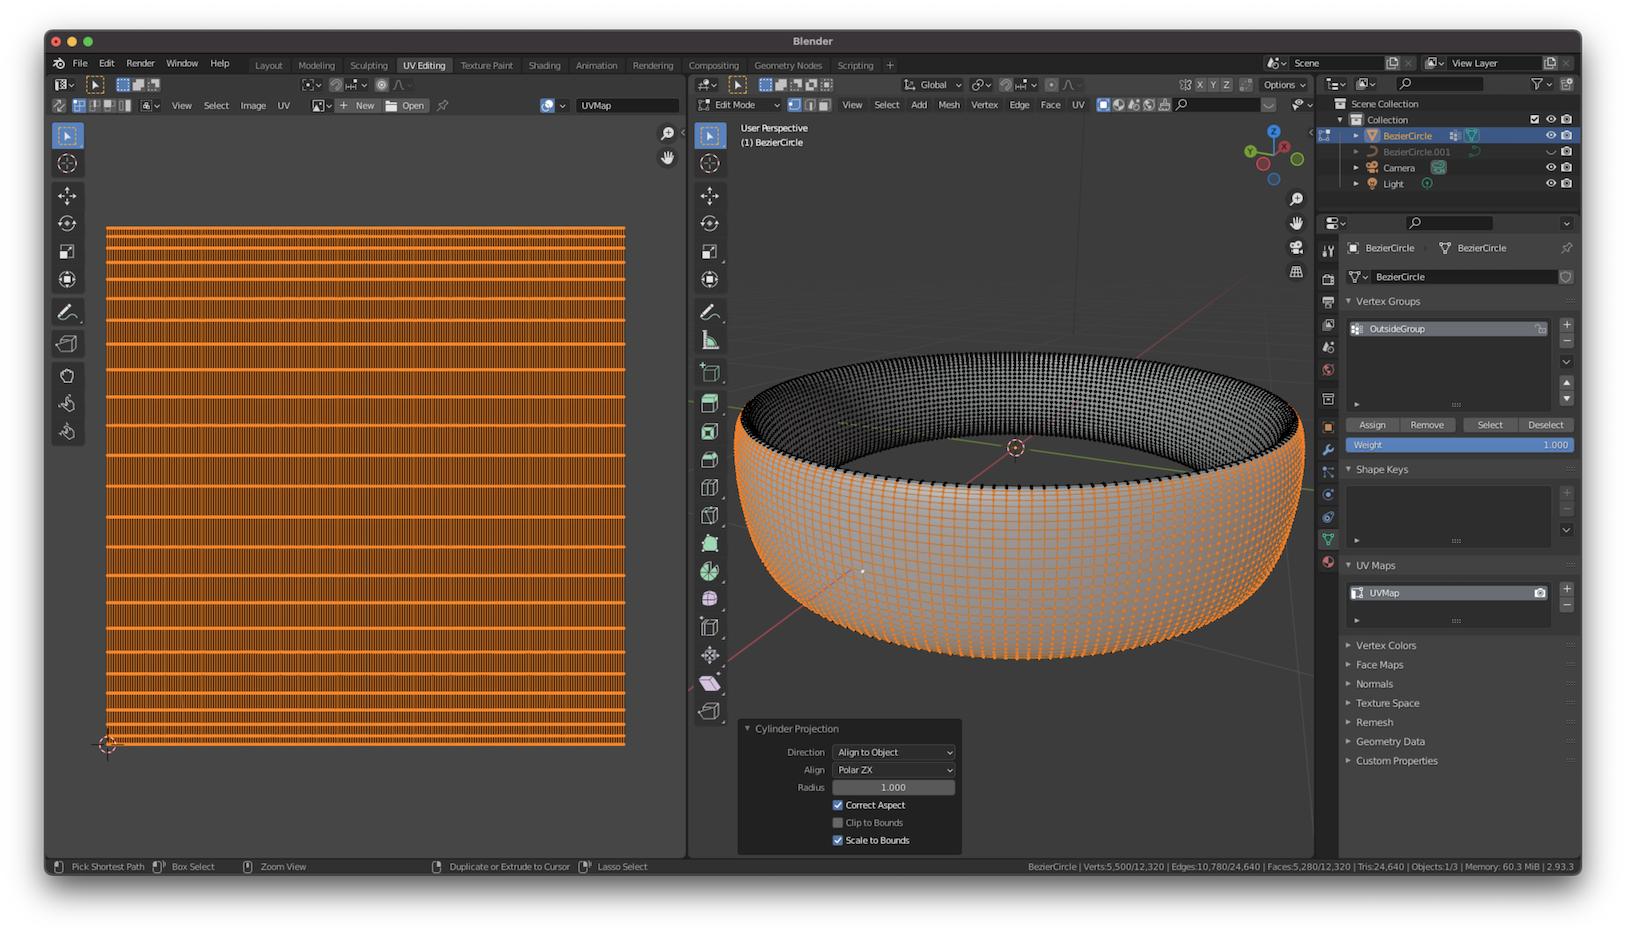Select the Smooth tool
This screenshot has height=934, width=1626.
point(710,599)
